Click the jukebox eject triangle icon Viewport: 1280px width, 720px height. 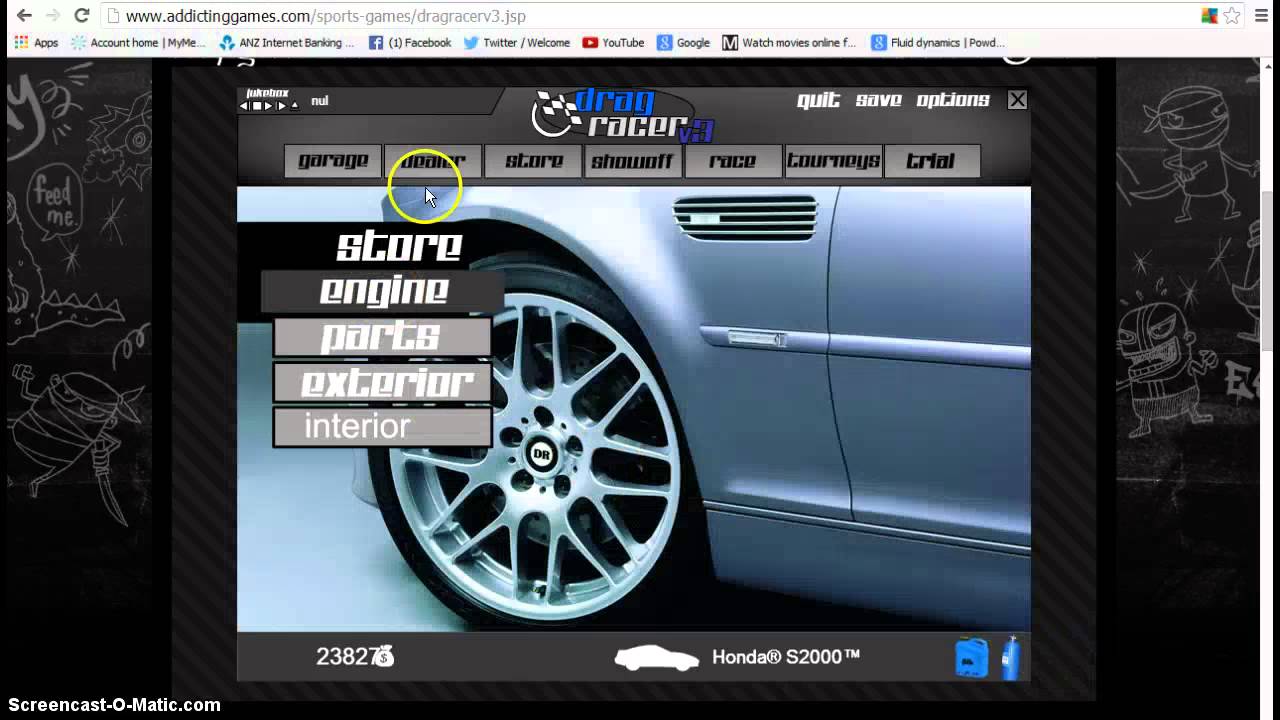pos(294,106)
